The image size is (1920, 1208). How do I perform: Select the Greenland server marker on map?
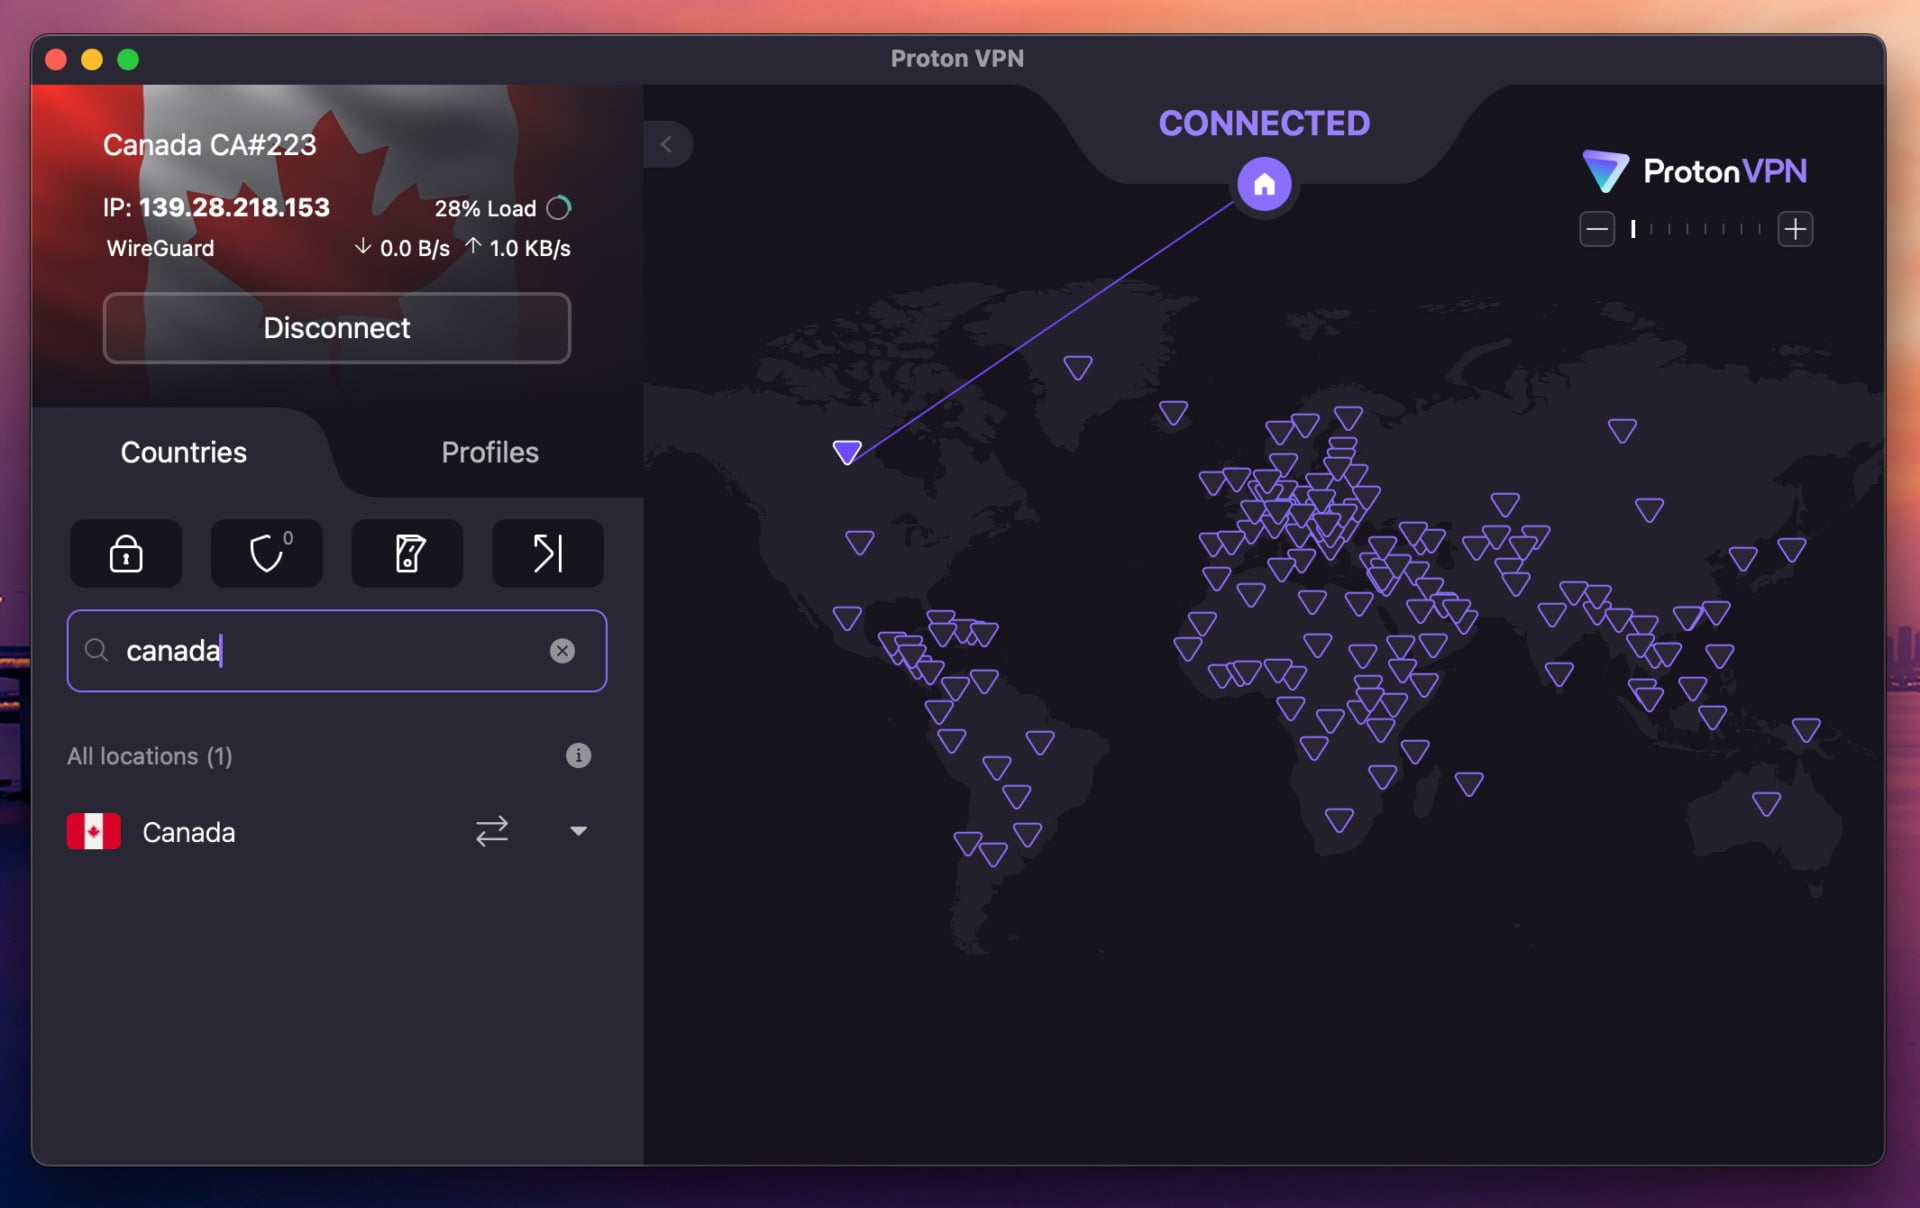1077,367
